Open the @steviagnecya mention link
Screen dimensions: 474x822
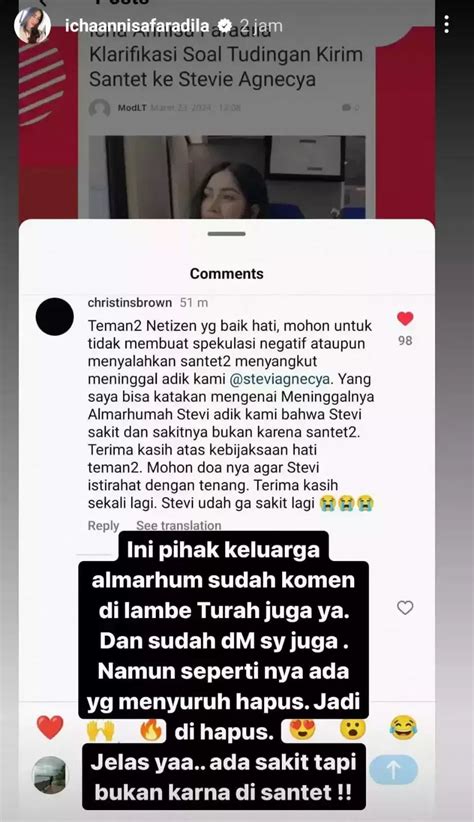tap(280, 379)
